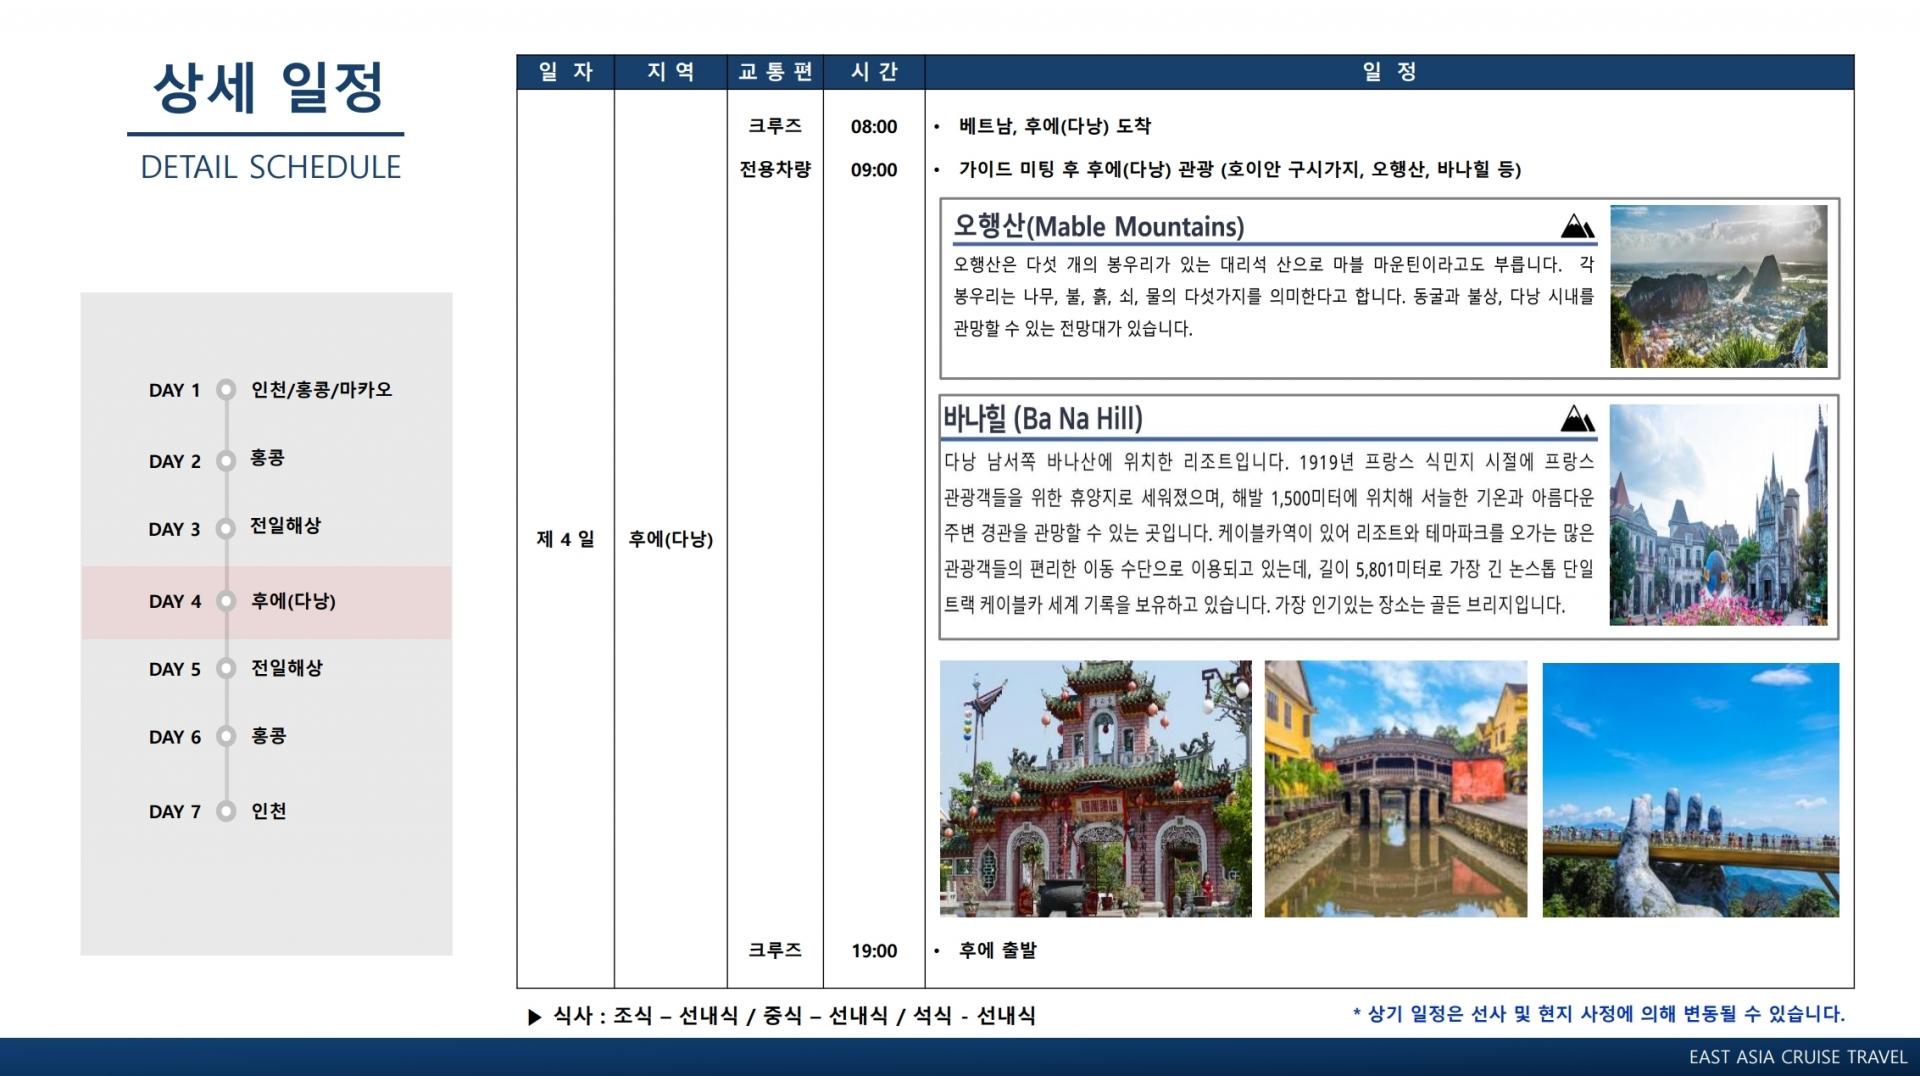Click the 일자 column header
This screenshot has height=1076, width=1920.
click(x=566, y=72)
